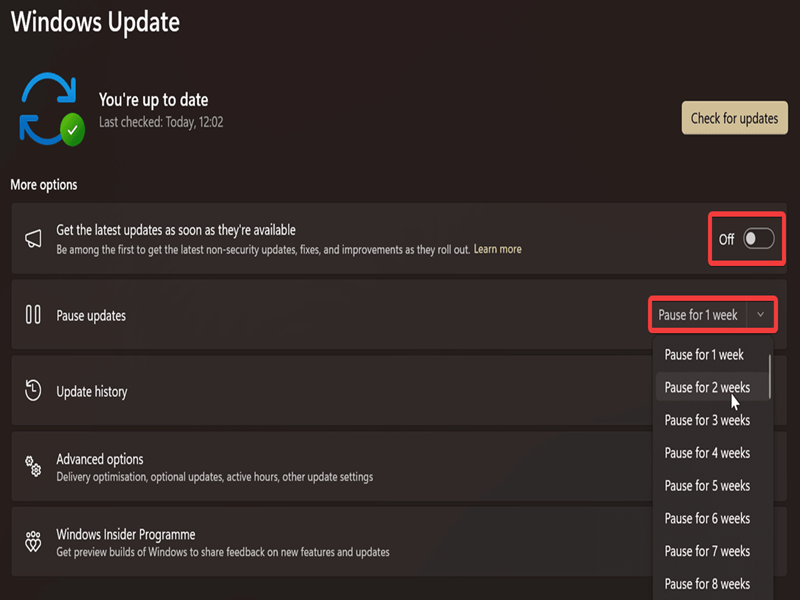Viewport: 800px width, 600px height.
Task: Click the clock icon for Update history
Action: click(x=33, y=390)
